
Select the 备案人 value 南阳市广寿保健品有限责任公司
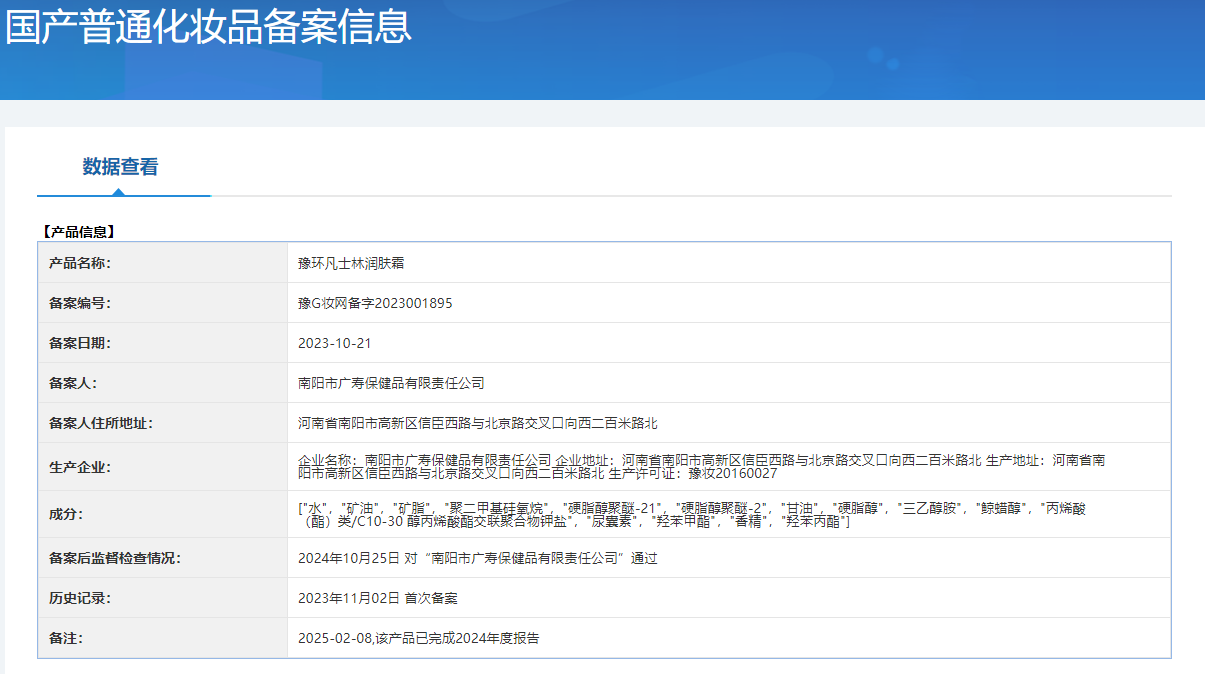391,383
